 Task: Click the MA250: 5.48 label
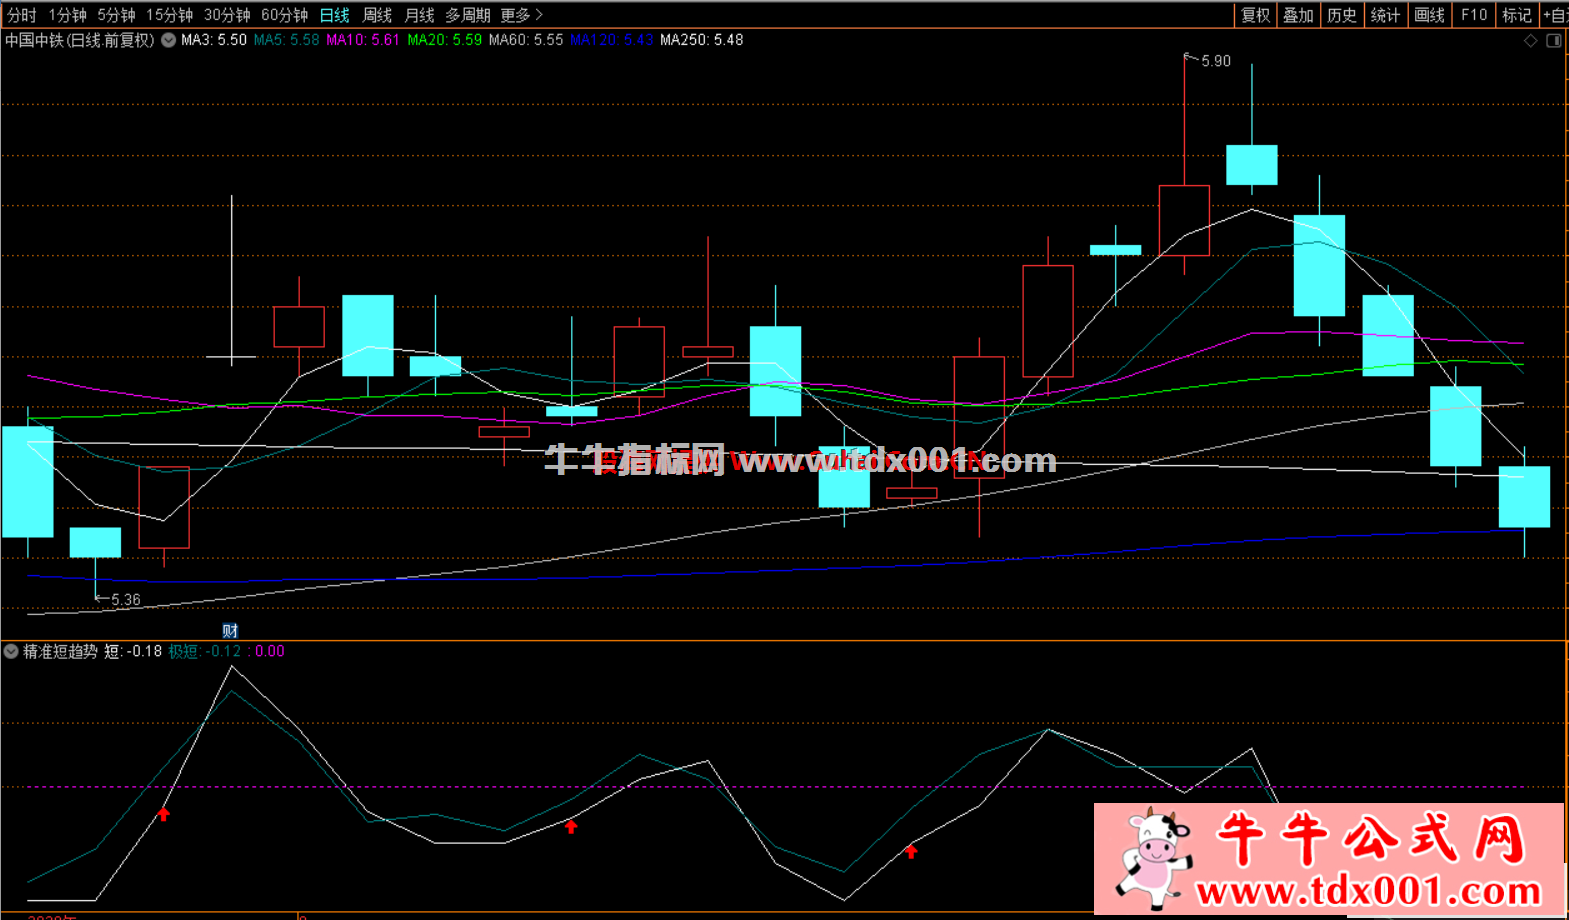click(701, 40)
